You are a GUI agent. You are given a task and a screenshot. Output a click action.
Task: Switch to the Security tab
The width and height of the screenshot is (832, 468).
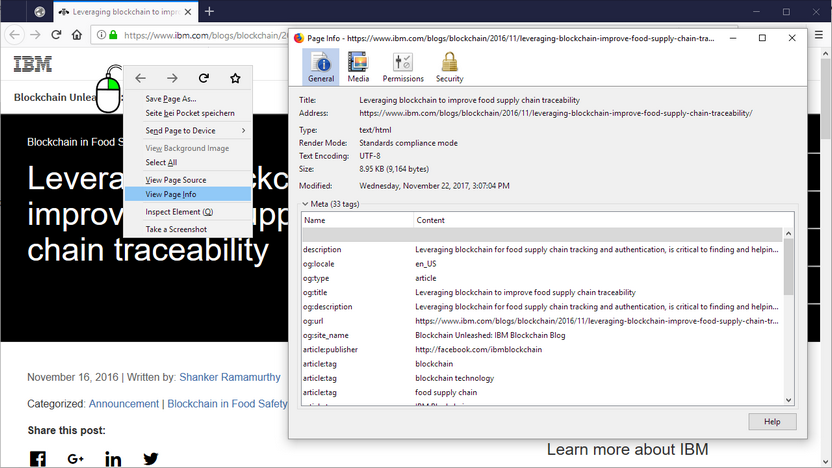[x=449, y=66]
